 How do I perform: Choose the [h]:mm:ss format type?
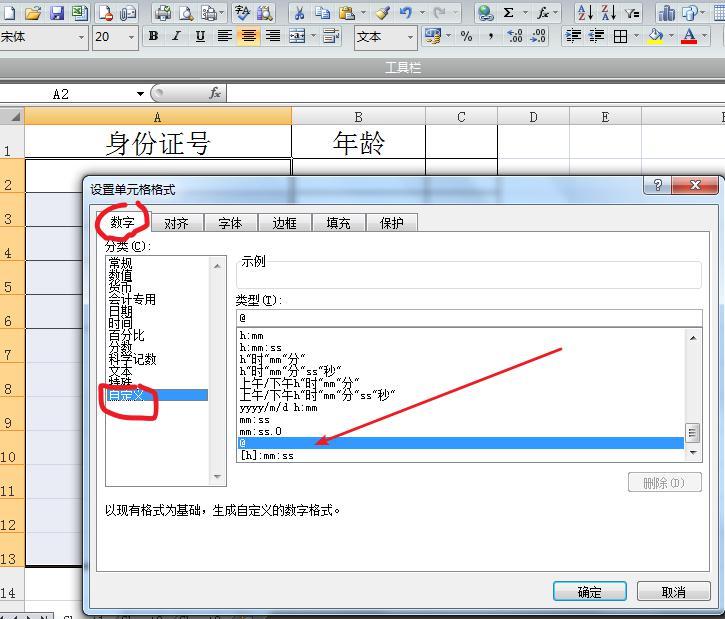[267, 455]
